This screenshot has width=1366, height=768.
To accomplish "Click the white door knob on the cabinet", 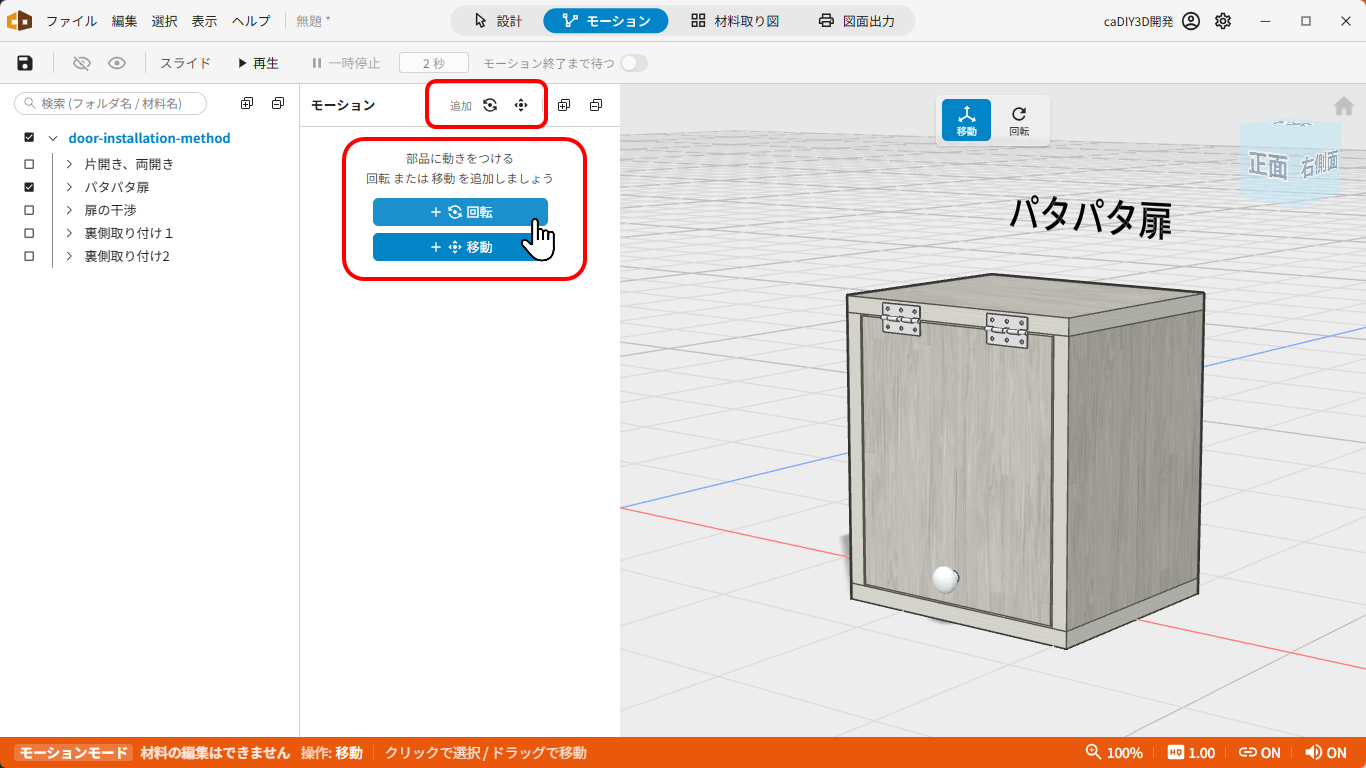I will [945, 579].
